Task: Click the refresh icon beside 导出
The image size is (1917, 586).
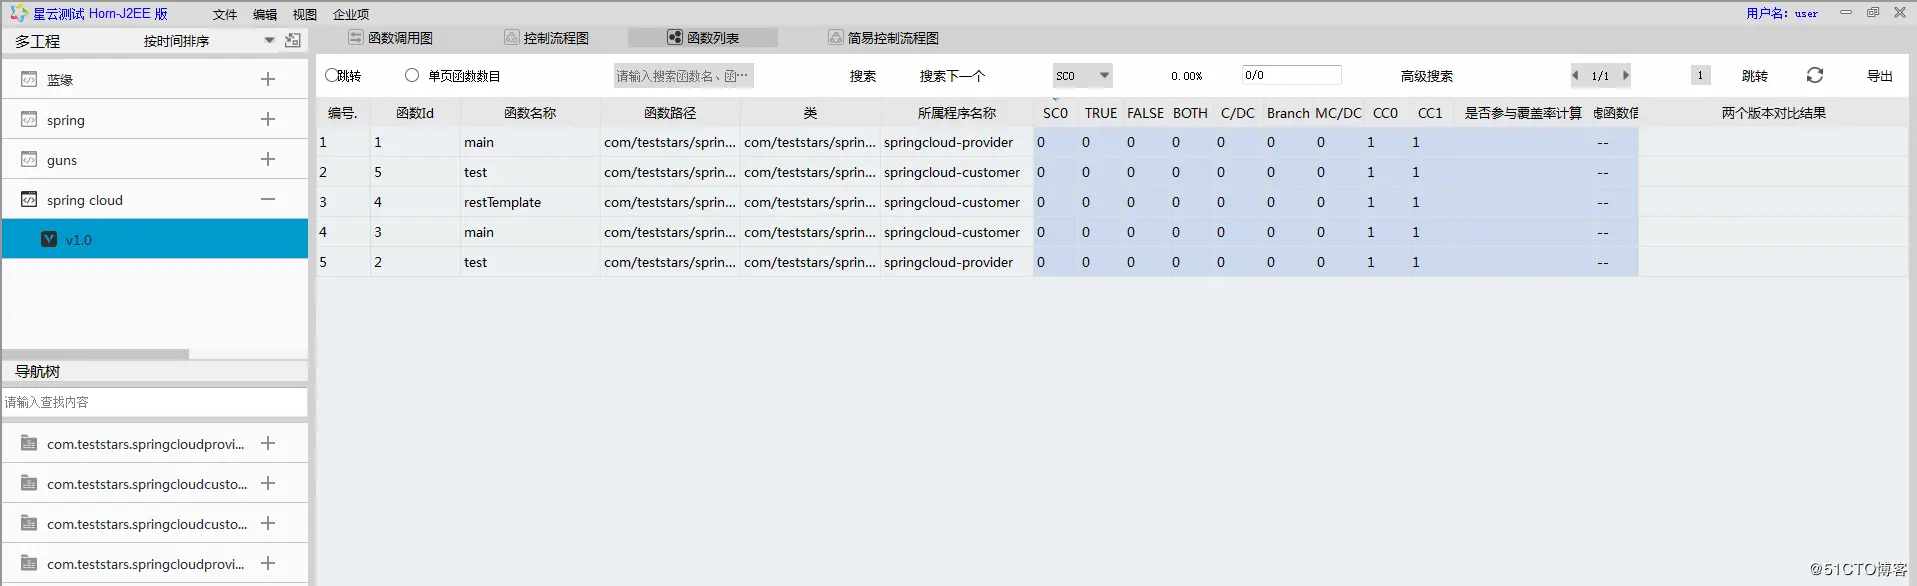Action: pyautogui.click(x=1815, y=75)
